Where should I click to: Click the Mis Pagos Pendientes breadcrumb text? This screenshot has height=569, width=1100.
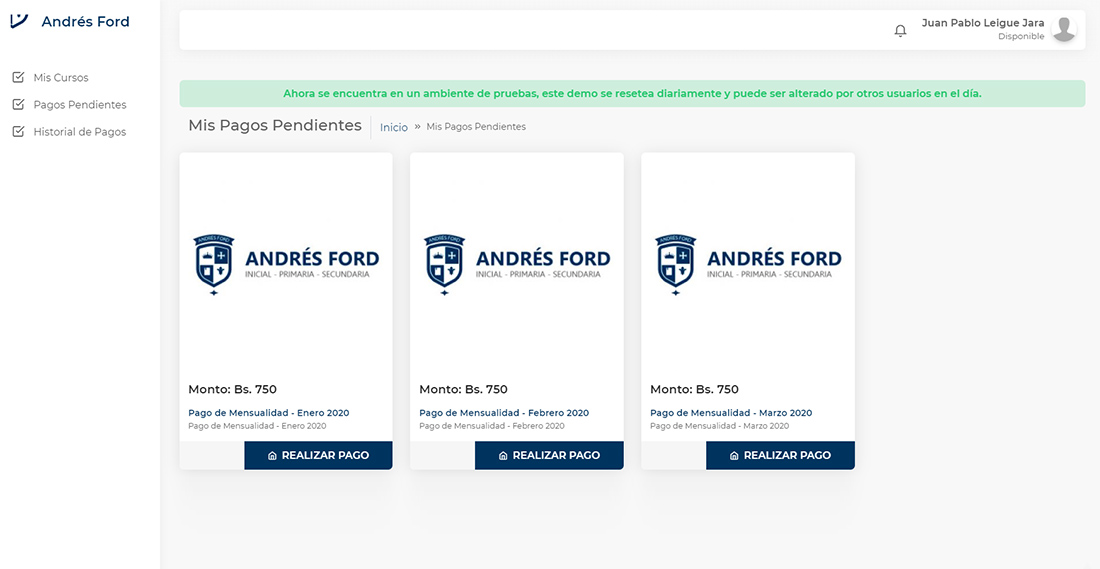(476, 127)
